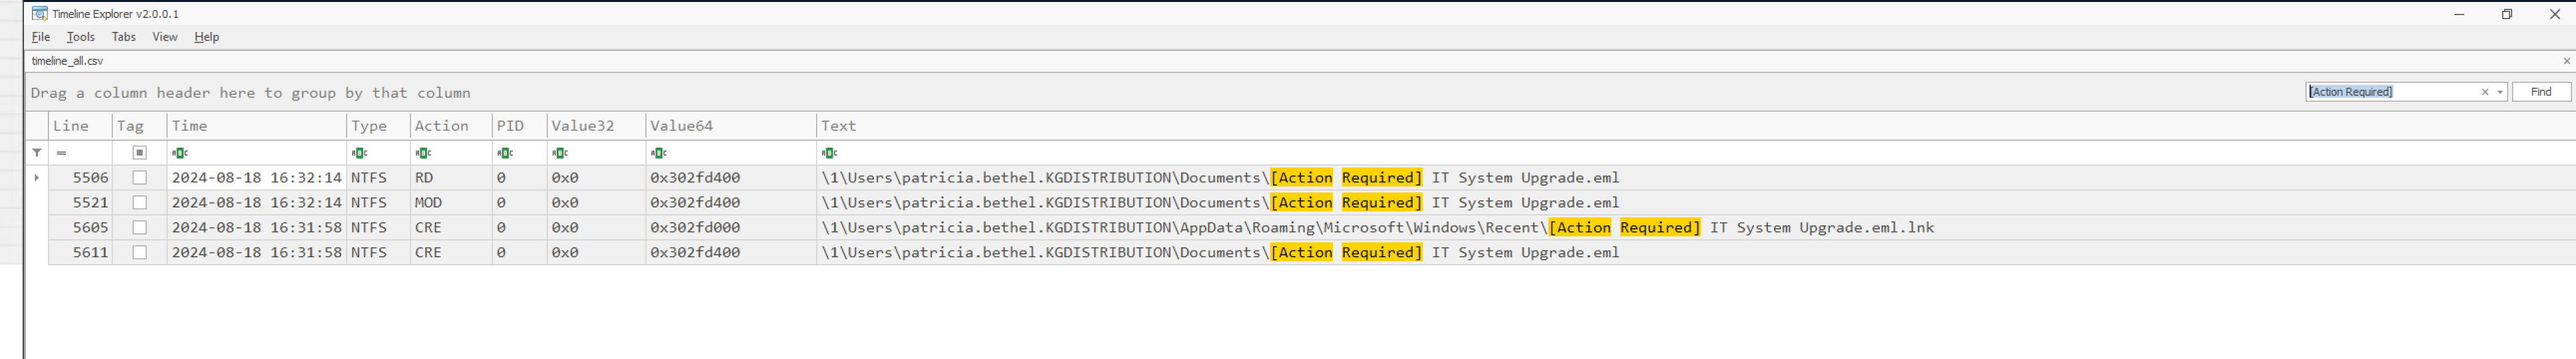
Task: Open the View menu
Action: pos(164,37)
